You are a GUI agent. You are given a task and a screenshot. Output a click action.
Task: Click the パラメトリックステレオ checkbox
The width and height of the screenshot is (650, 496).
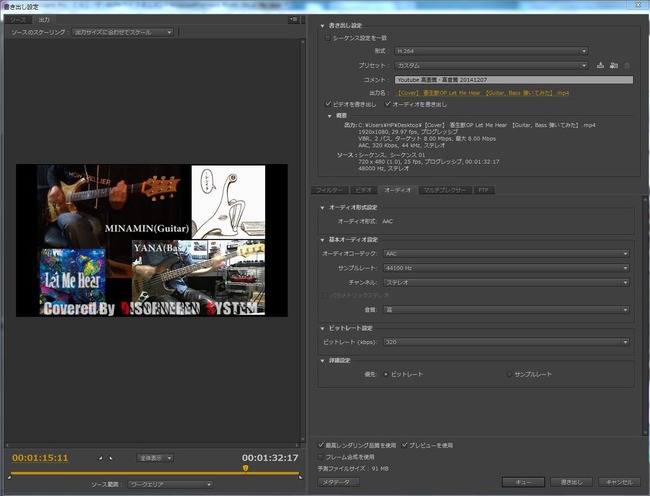tap(325, 295)
